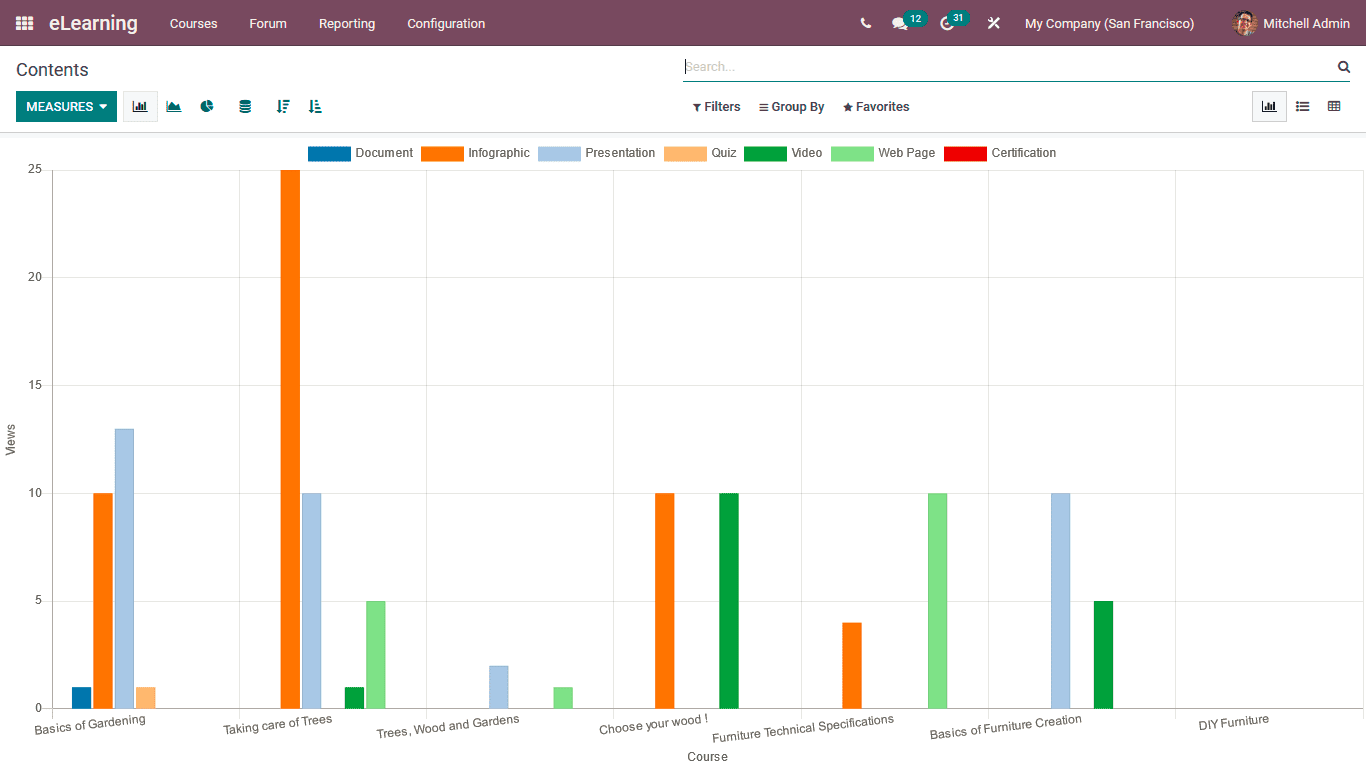Toggle stacked bar chart mode
The height and width of the screenshot is (768, 1366).
[x=245, y=106]
